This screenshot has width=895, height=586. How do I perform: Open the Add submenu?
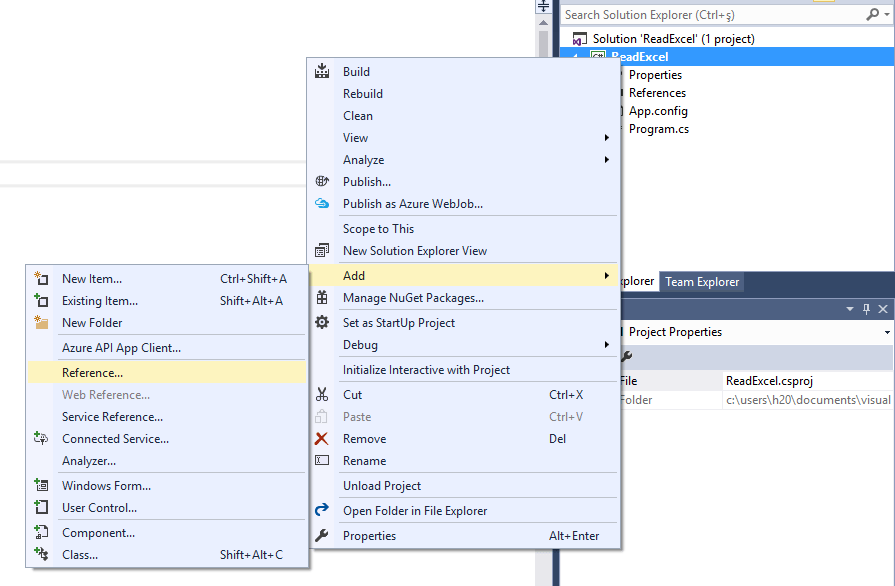[x=464, y=276]
